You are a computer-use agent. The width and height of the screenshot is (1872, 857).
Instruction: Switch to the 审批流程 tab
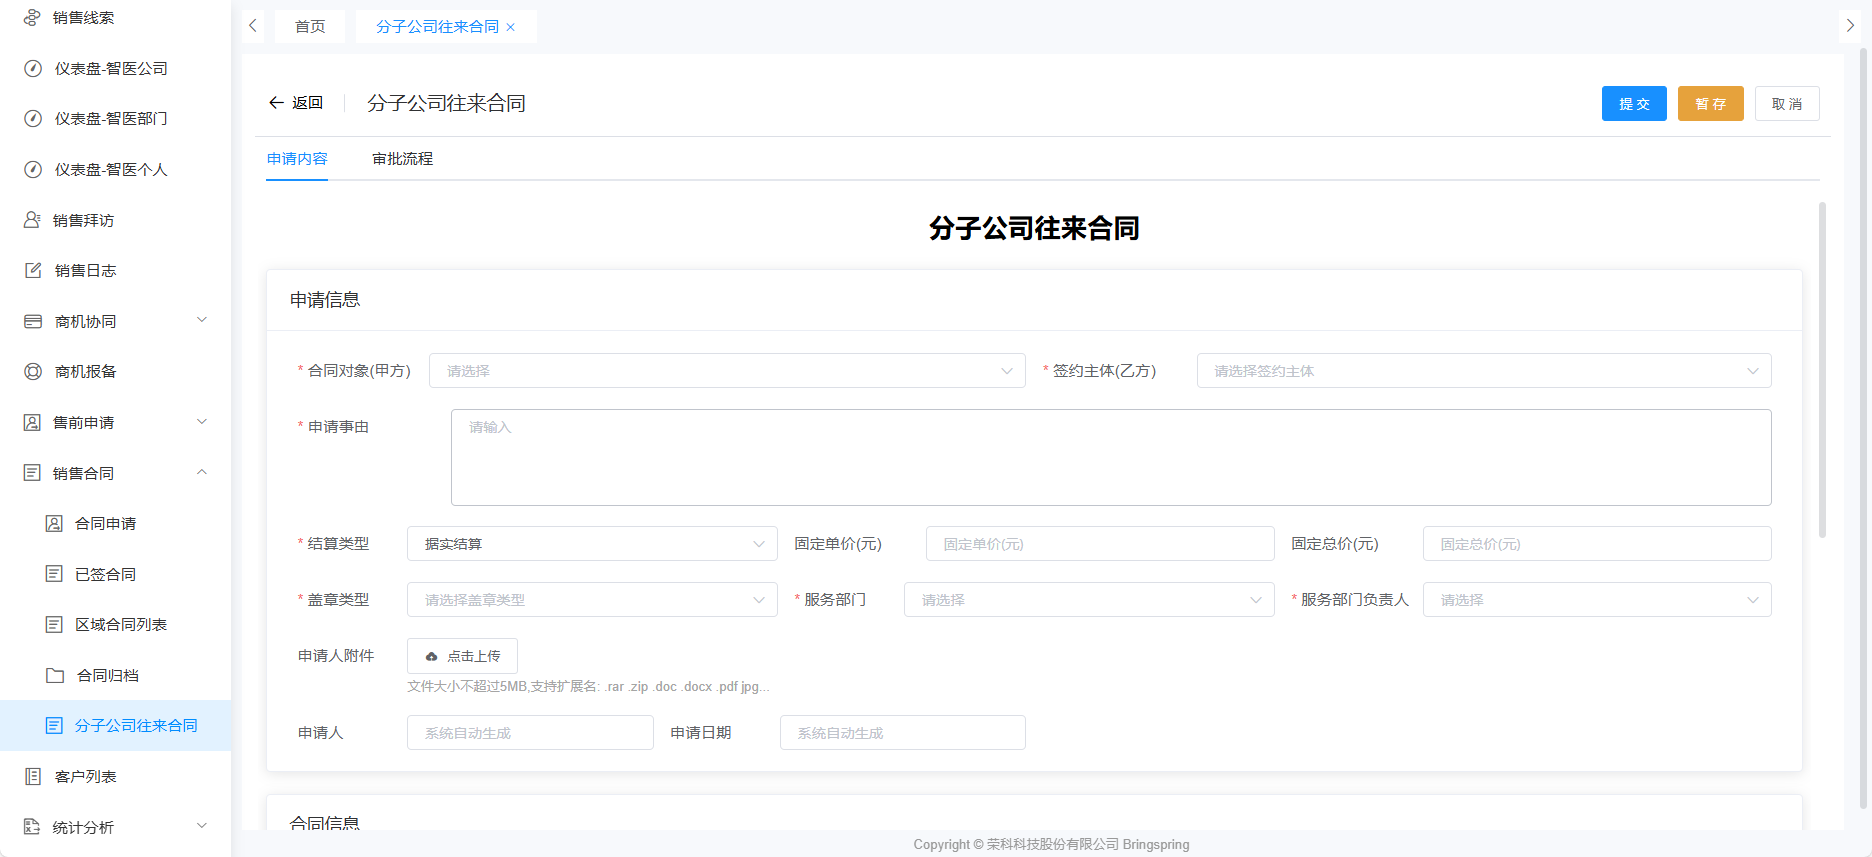pyautogui.click(x=402, y=159)
